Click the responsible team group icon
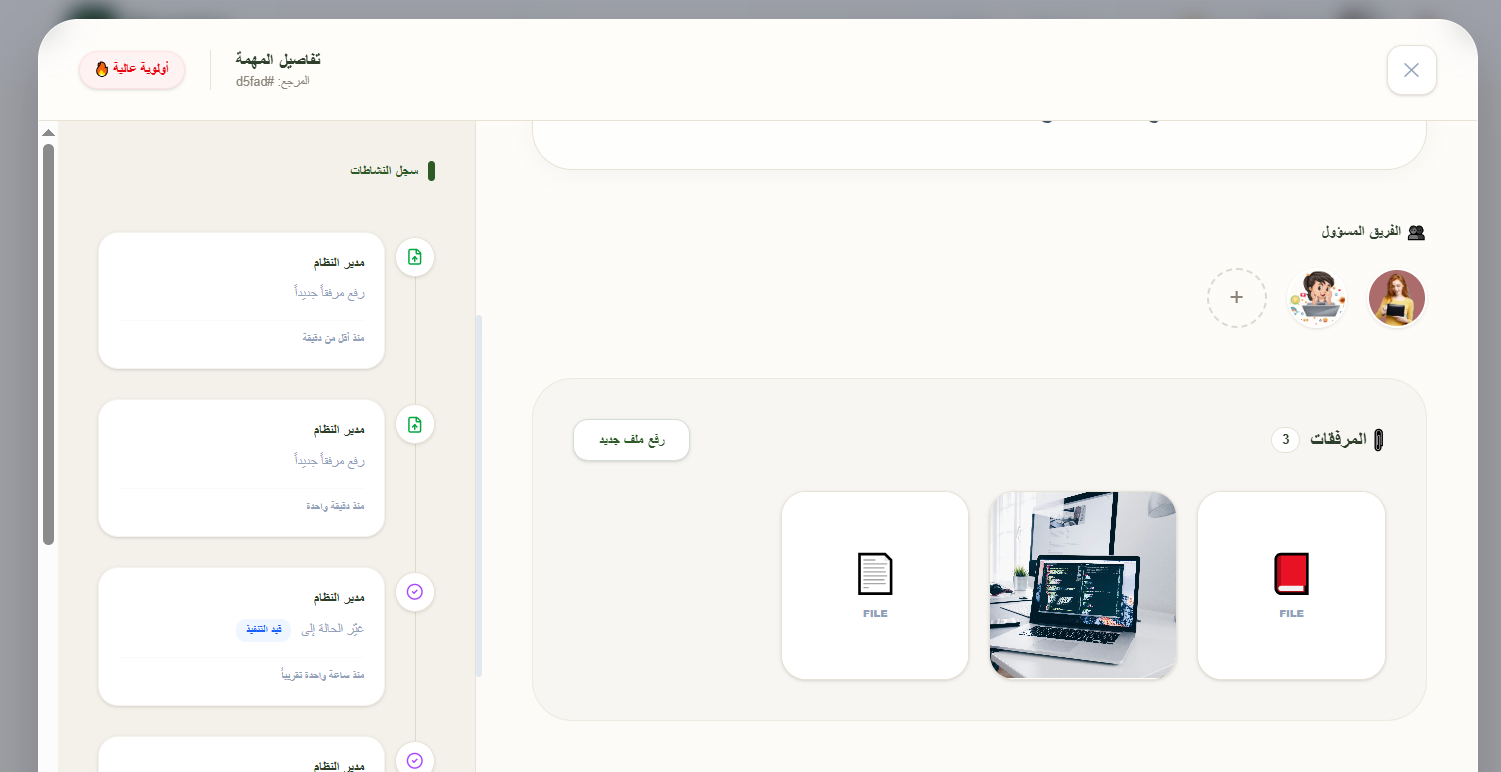Image resolution: width=1501 pixels, height=772 pixels. 1415,232
